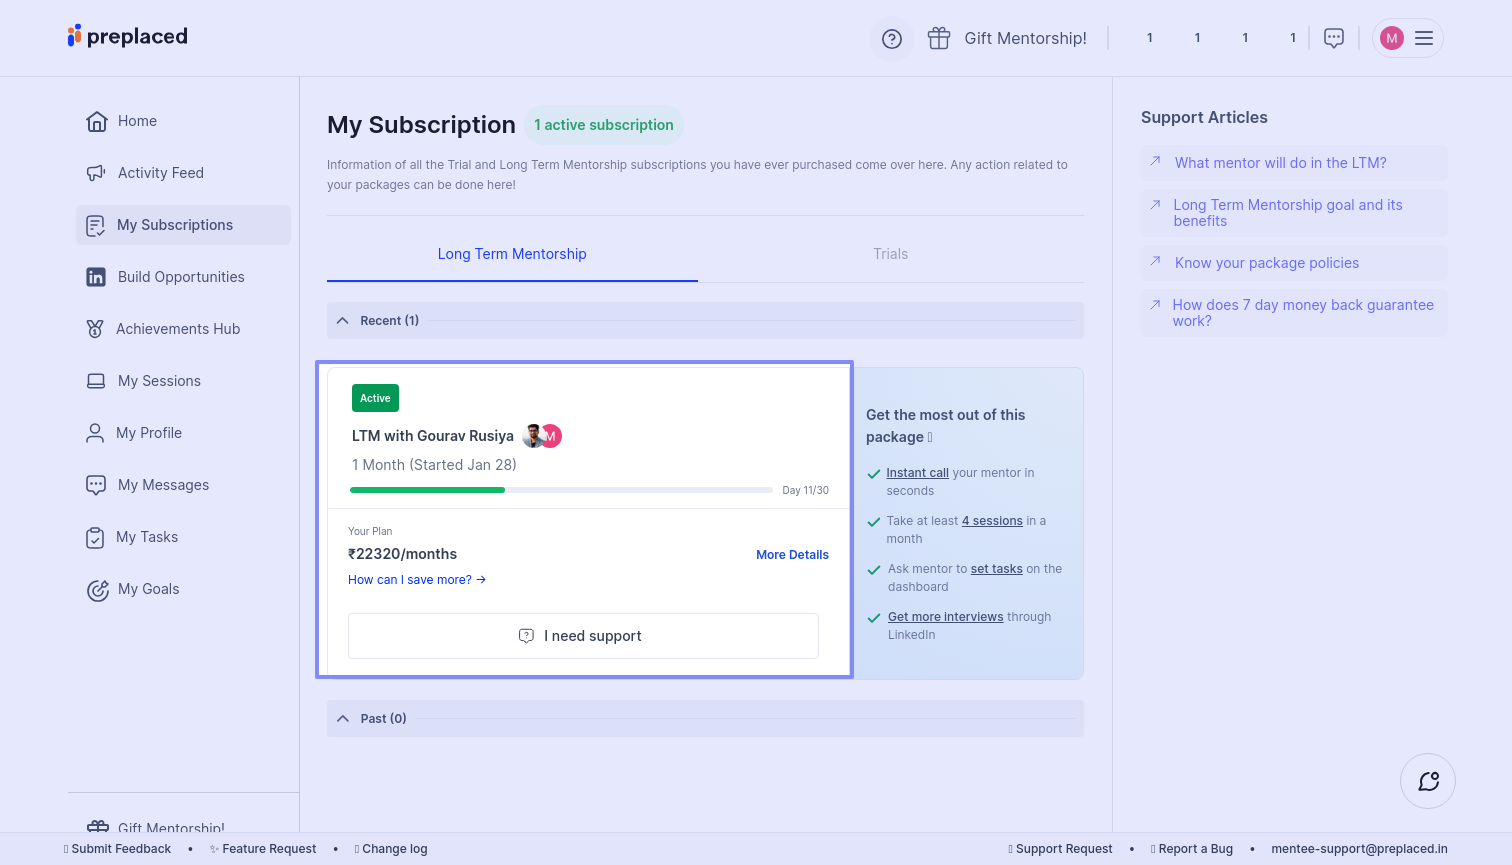This screenshot has height=865, width=1512.
Task: Open More Details of the plan
Action: click(792, 555)
